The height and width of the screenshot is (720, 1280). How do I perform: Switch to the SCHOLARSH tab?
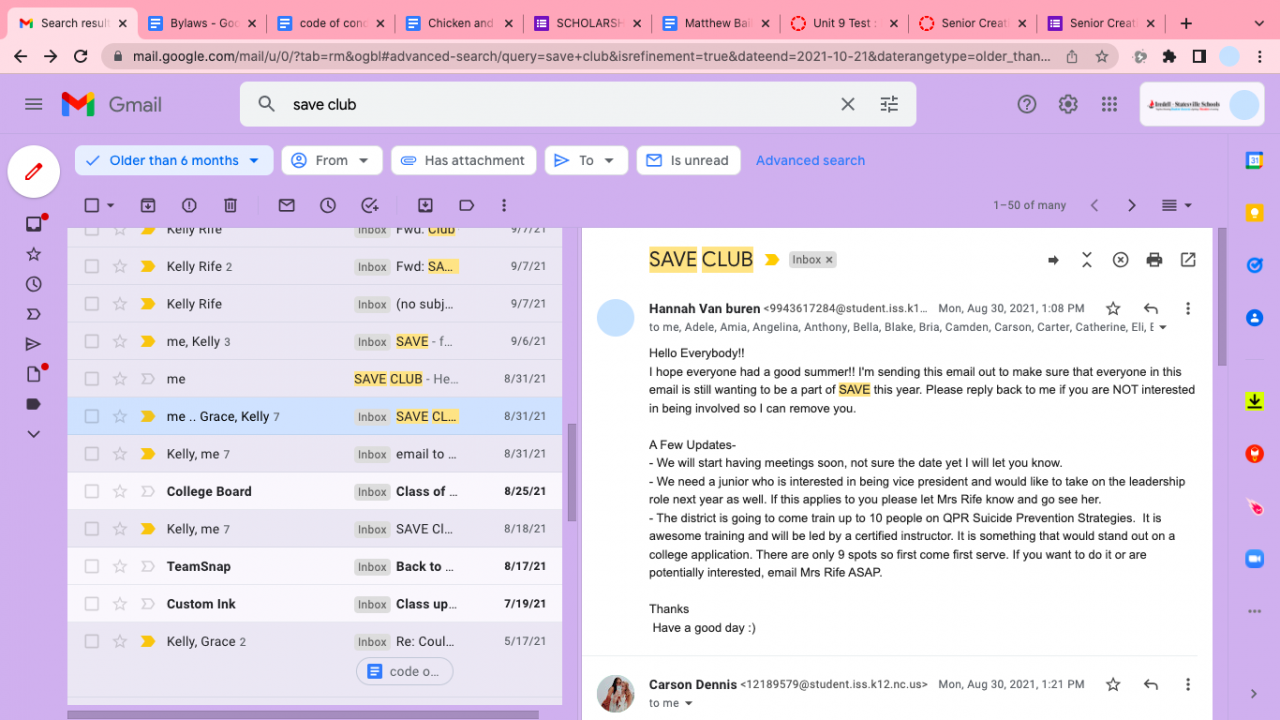coord(586,23)
